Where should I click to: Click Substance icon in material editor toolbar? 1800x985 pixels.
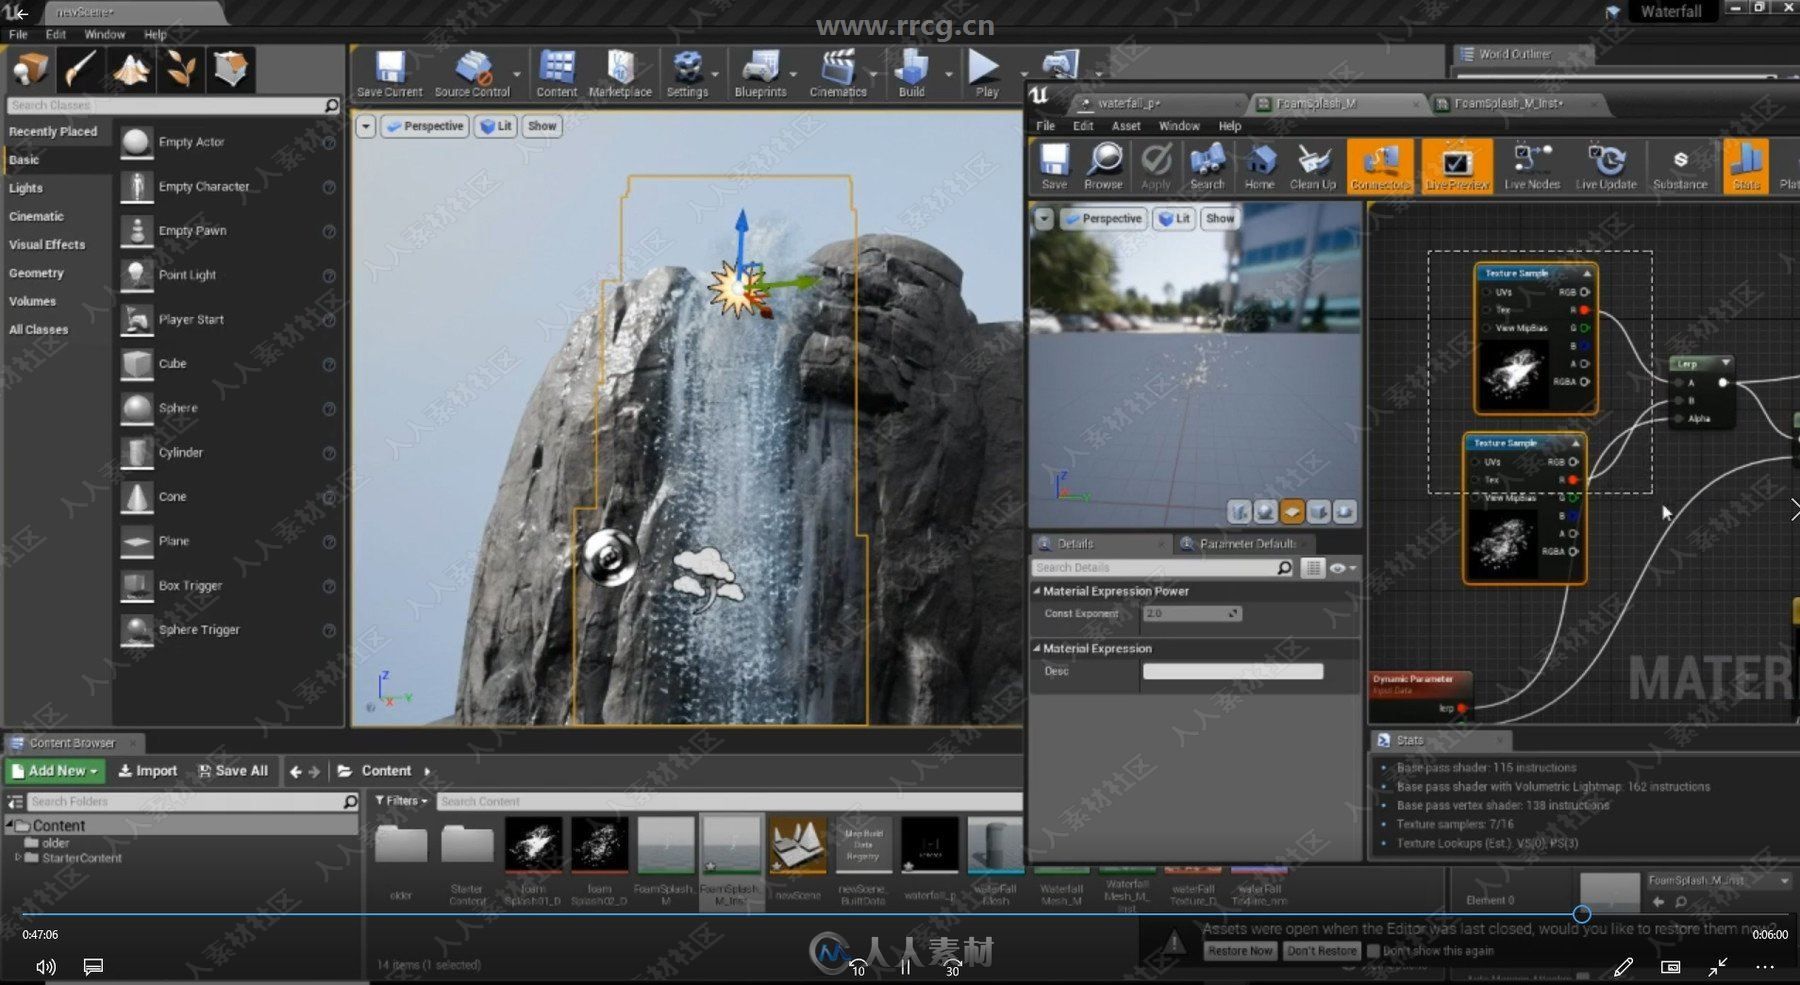point(1680,166)
